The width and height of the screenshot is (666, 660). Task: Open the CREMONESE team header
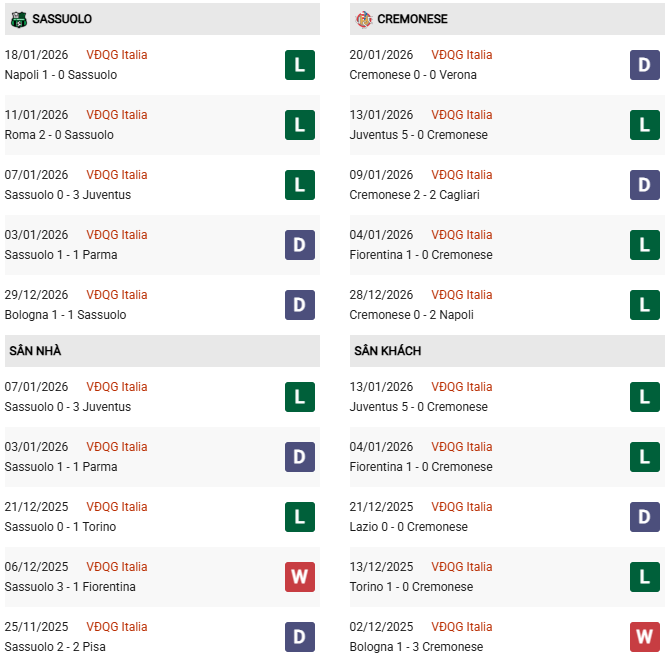[412, 19]
